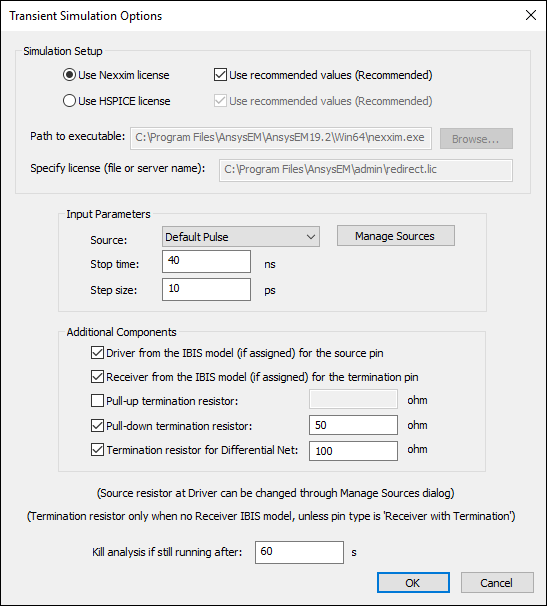This screenshot has width=547, height=606.
Task: Click the Differential Net resistor field showing 100
Action: pos(353,451)
